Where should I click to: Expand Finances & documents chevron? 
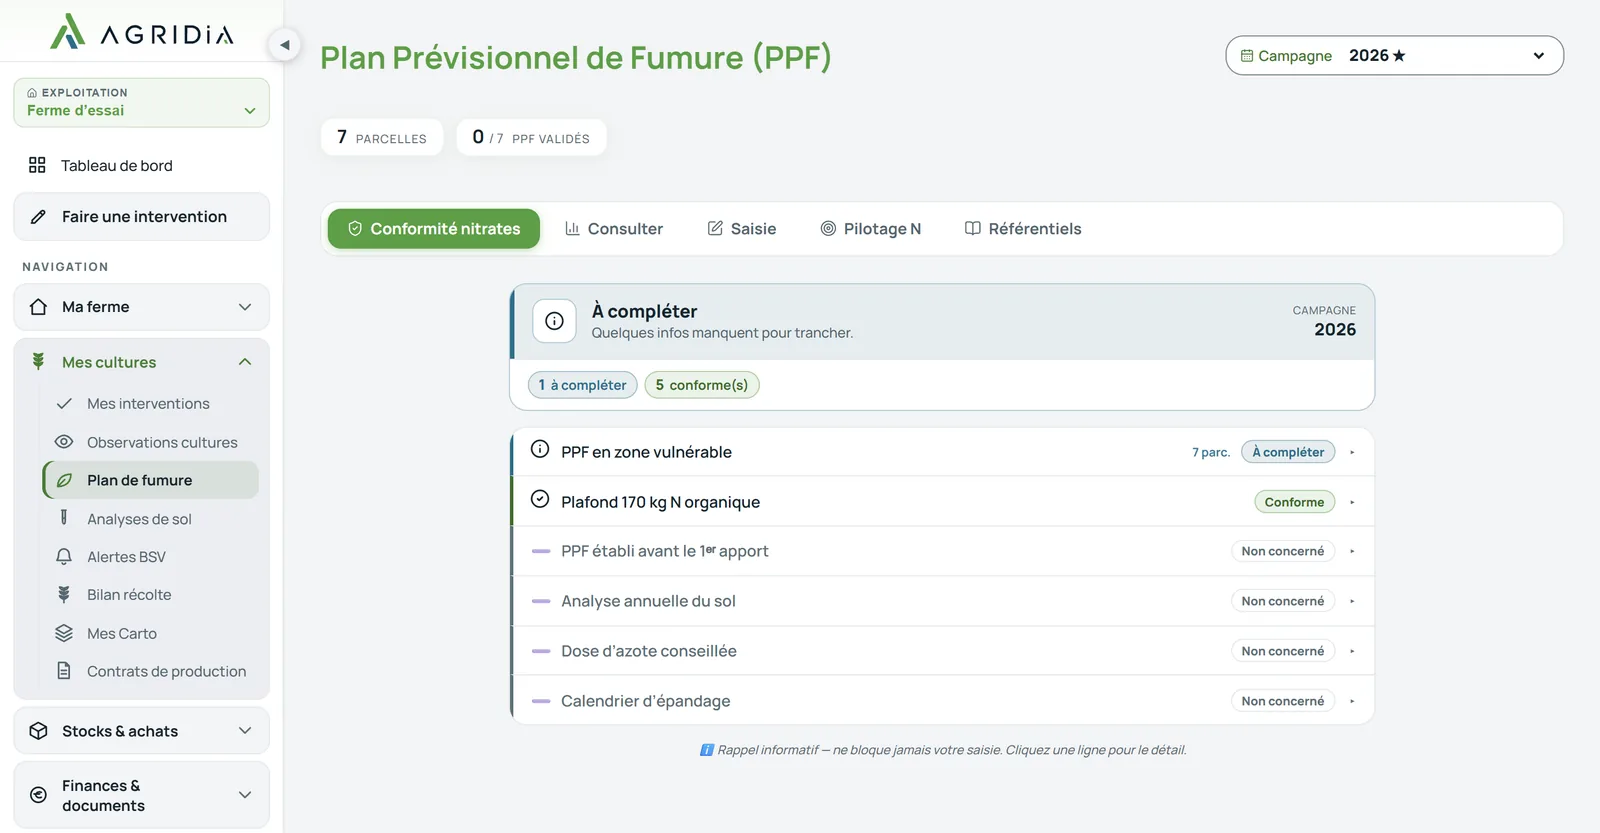245,795
